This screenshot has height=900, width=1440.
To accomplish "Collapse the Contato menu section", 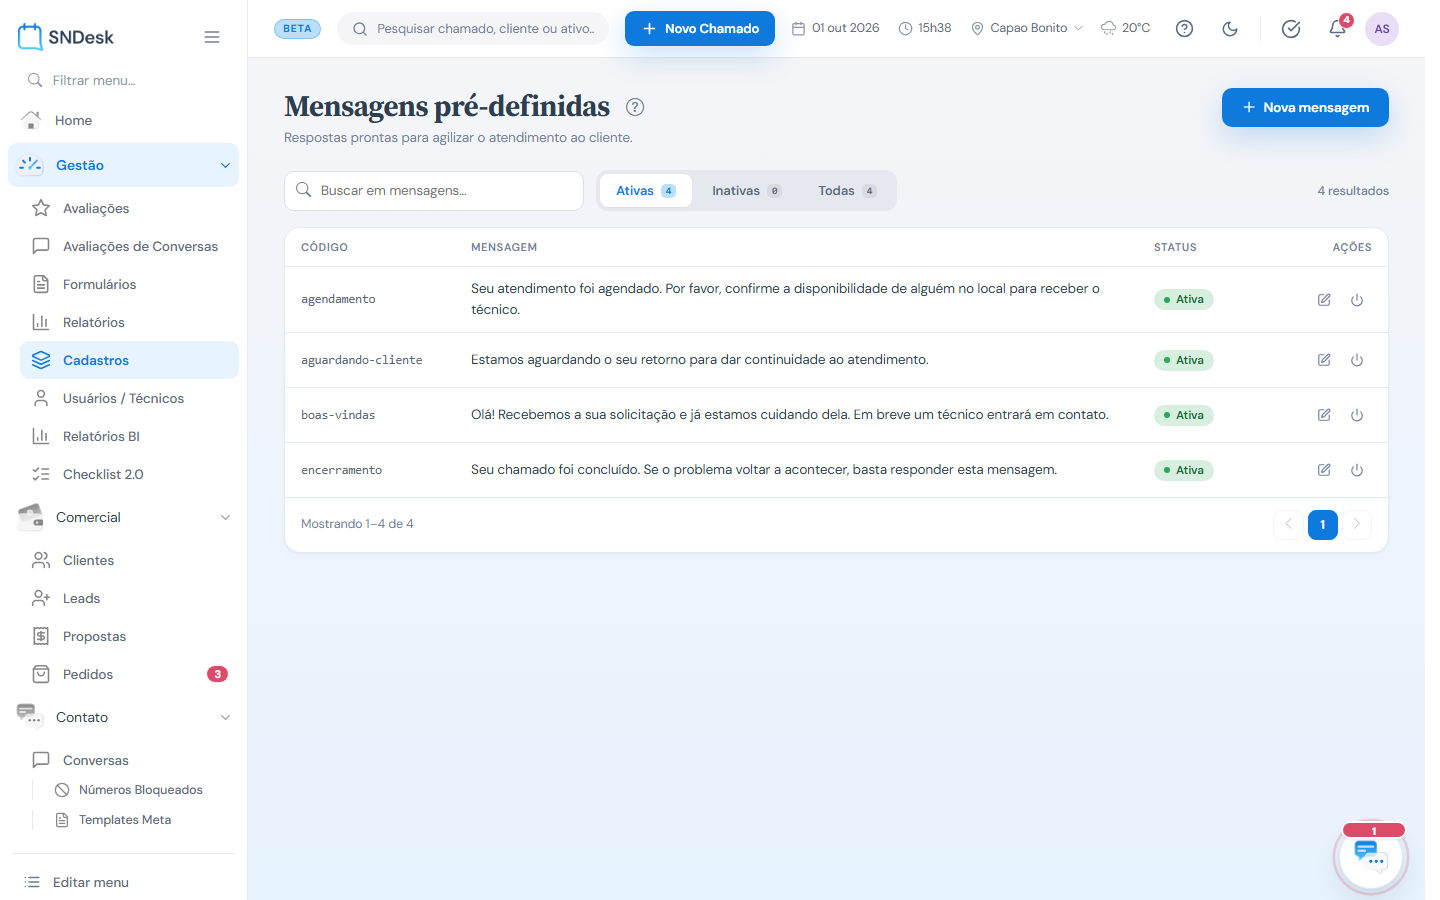I will pyautogui.click(x=123, y=717).
